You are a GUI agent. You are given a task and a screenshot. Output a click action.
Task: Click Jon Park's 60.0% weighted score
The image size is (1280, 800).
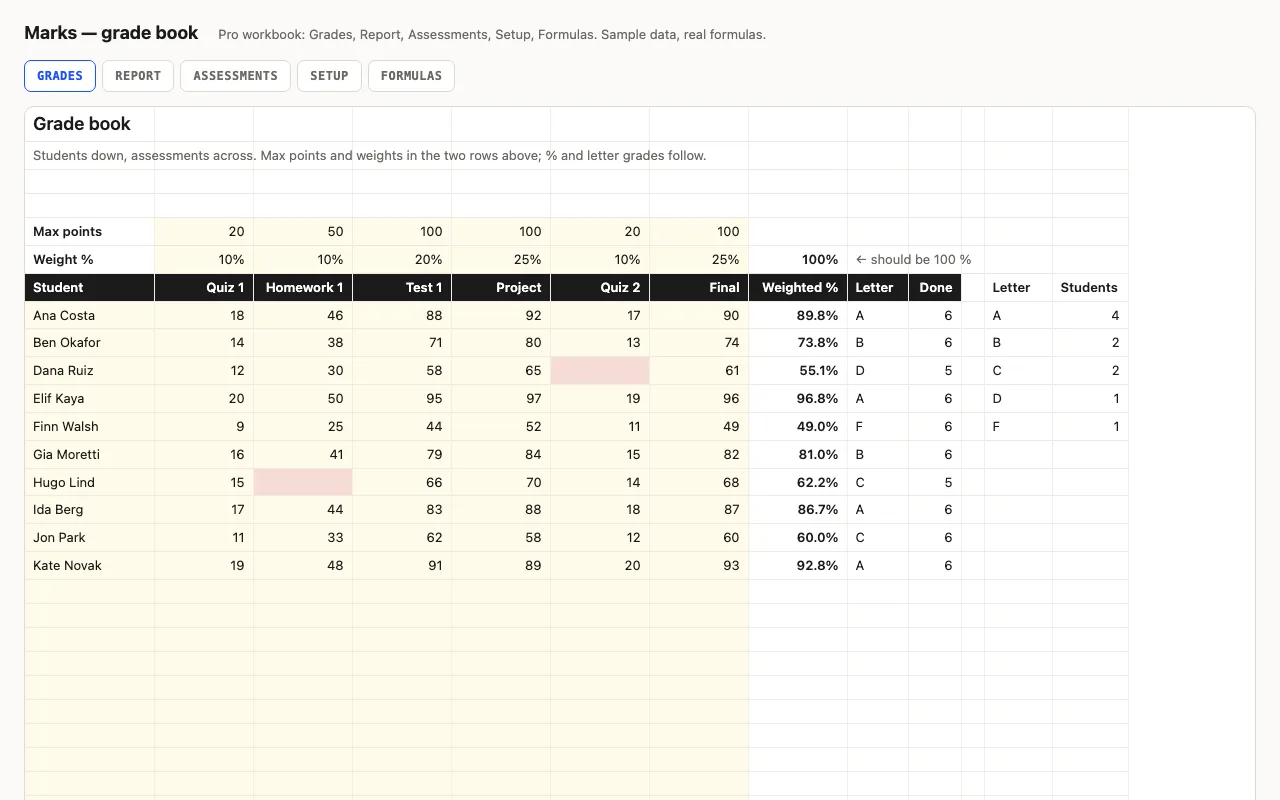click(798, 538)
